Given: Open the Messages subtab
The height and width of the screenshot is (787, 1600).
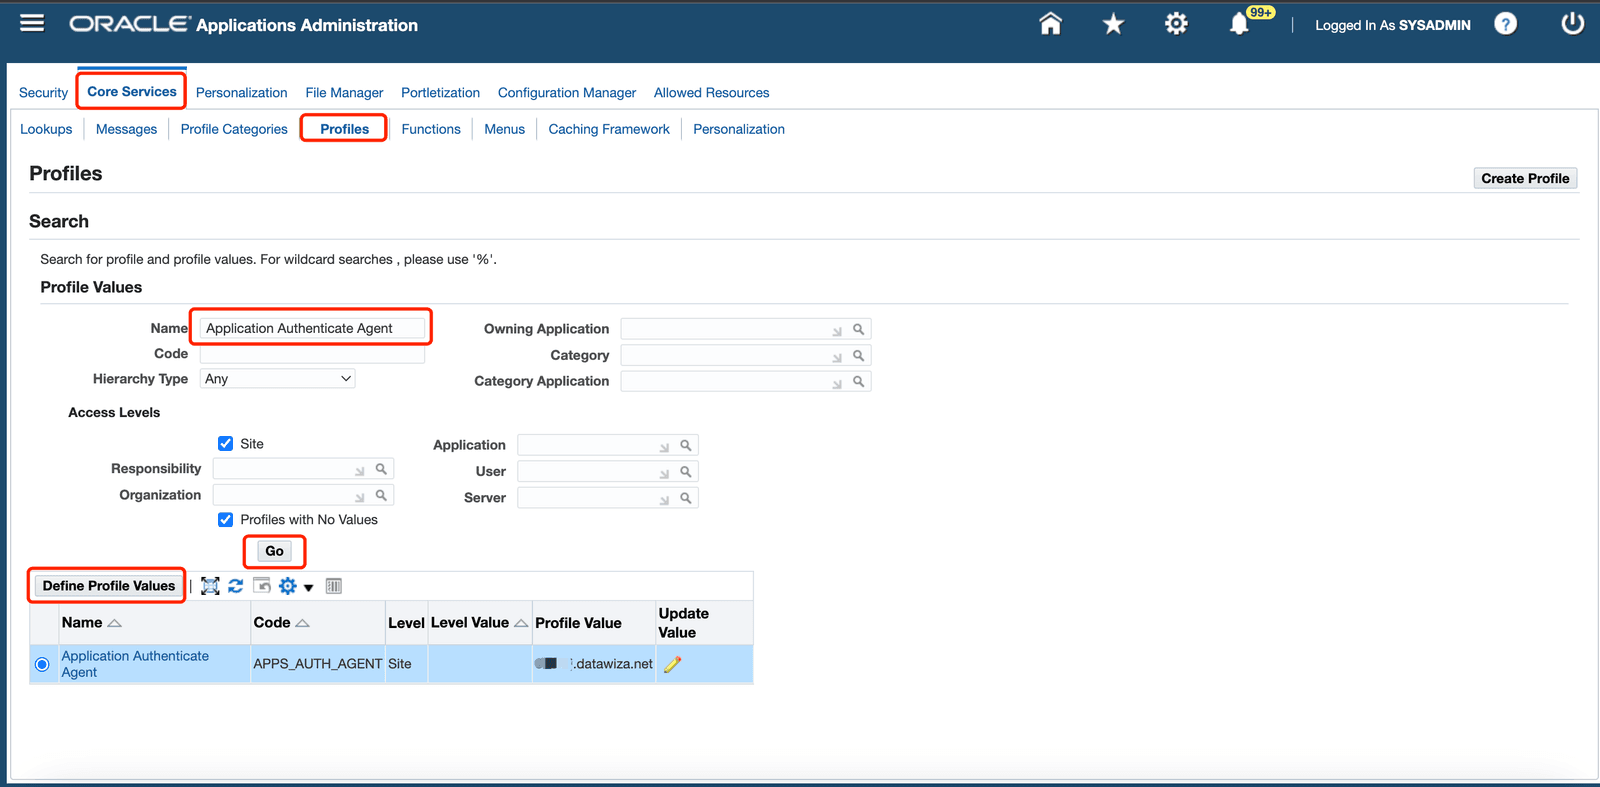Looking at the screenshot, I should point(126,129).
